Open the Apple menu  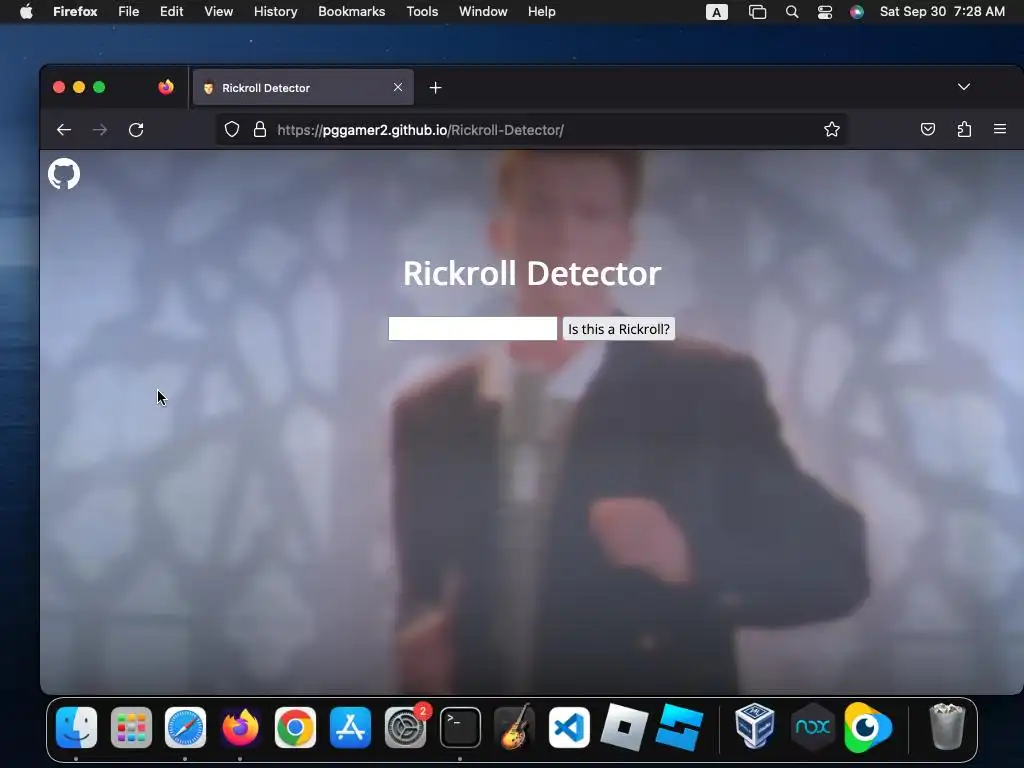pyautogui.click(x=26, y=12)
